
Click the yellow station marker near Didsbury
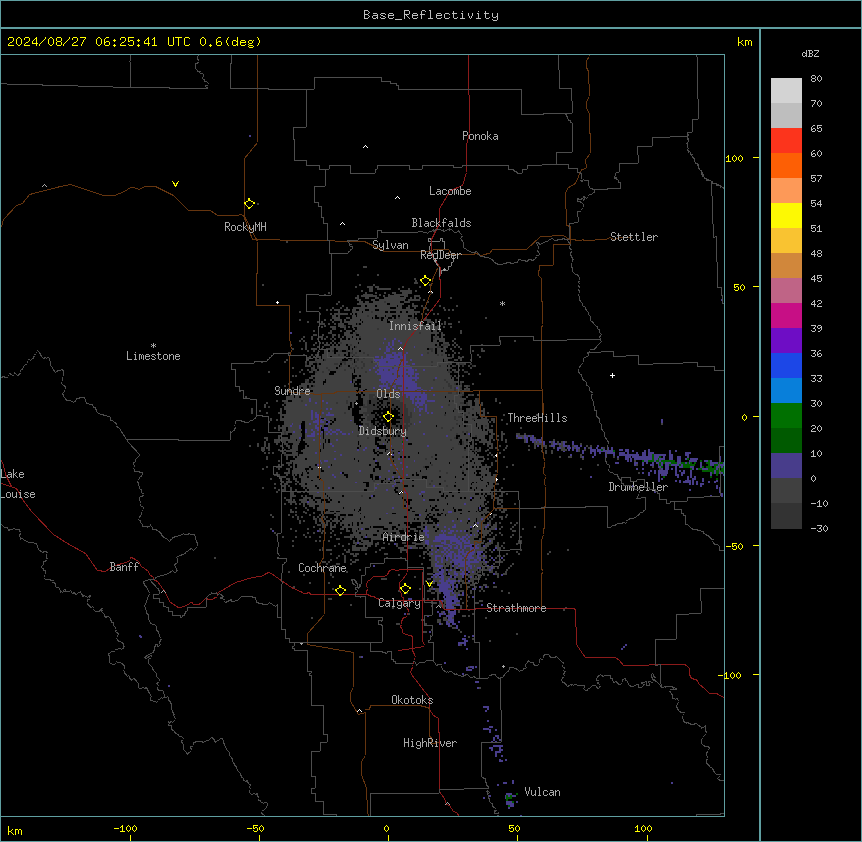point(388,417)
